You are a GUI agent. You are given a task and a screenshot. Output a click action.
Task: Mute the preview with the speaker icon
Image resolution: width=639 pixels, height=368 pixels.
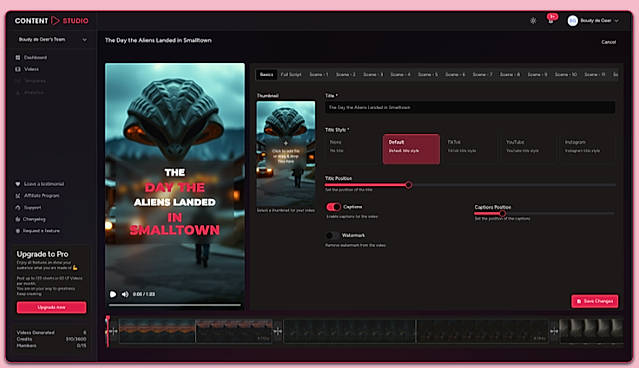tap(125, 294)
